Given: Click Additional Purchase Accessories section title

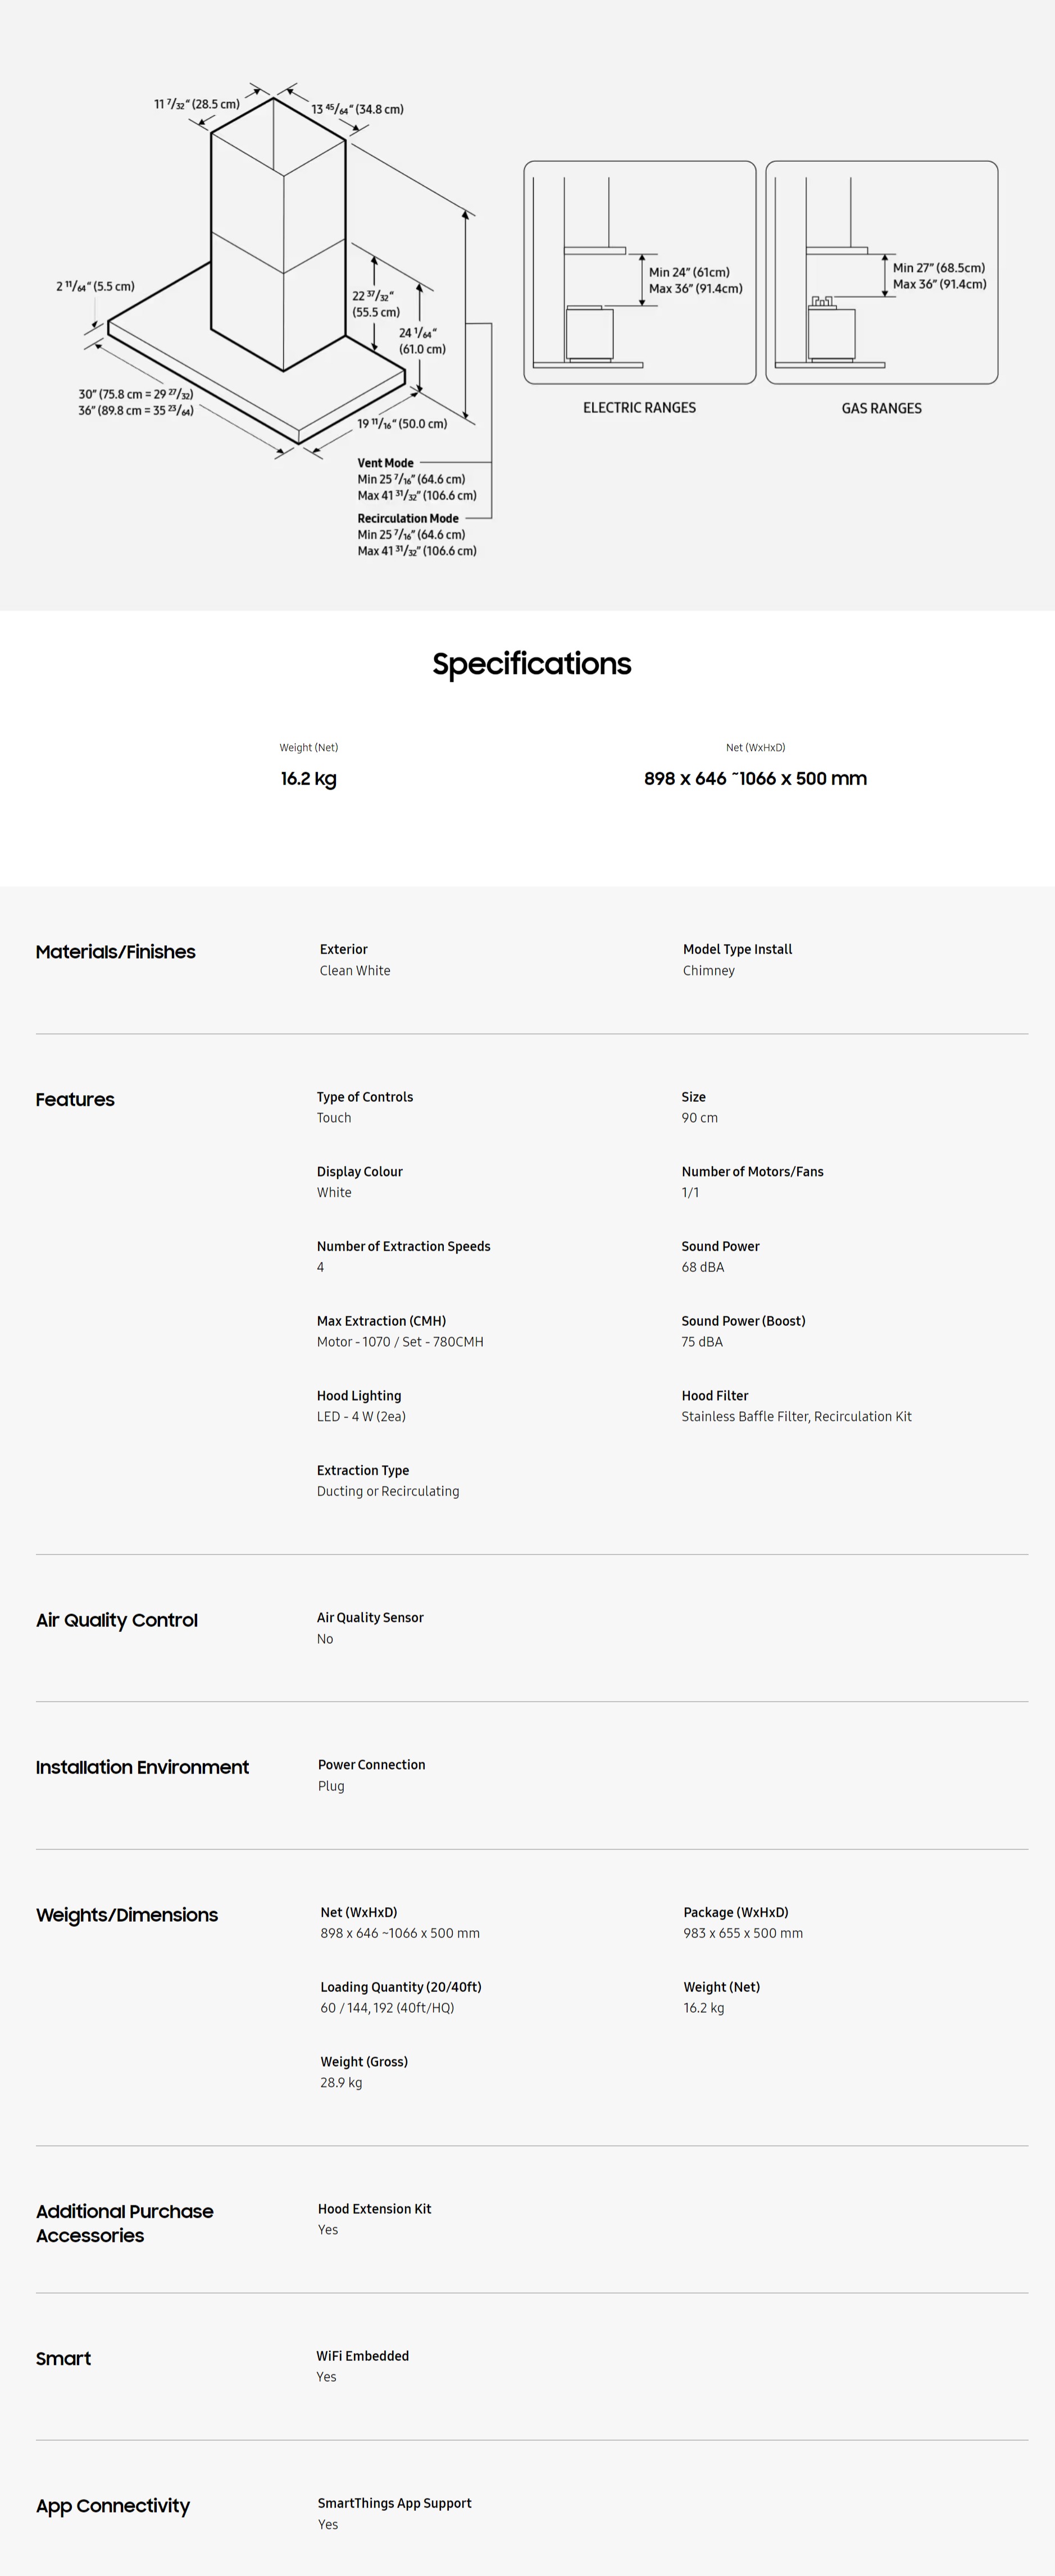Looking at the screenshot, I should 125,2223.
